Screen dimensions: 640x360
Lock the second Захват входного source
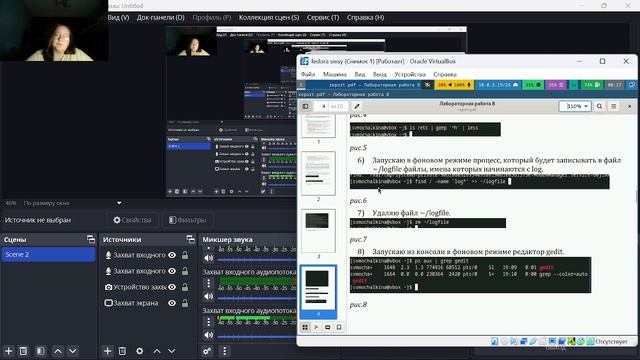[185, 271]
